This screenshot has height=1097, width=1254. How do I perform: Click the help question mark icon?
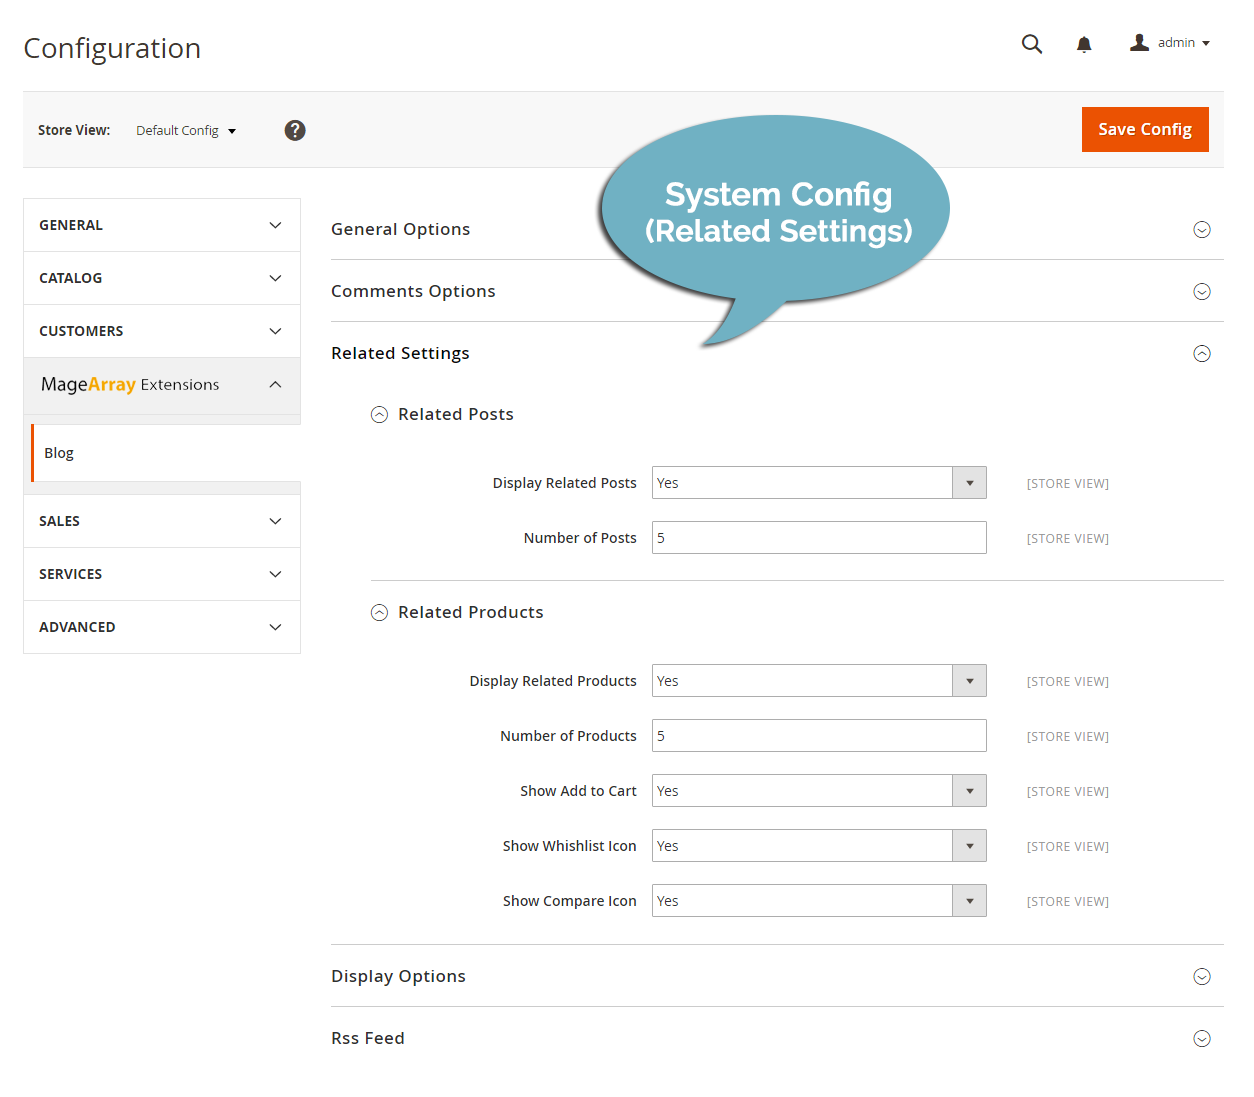[x=295, y=130]
